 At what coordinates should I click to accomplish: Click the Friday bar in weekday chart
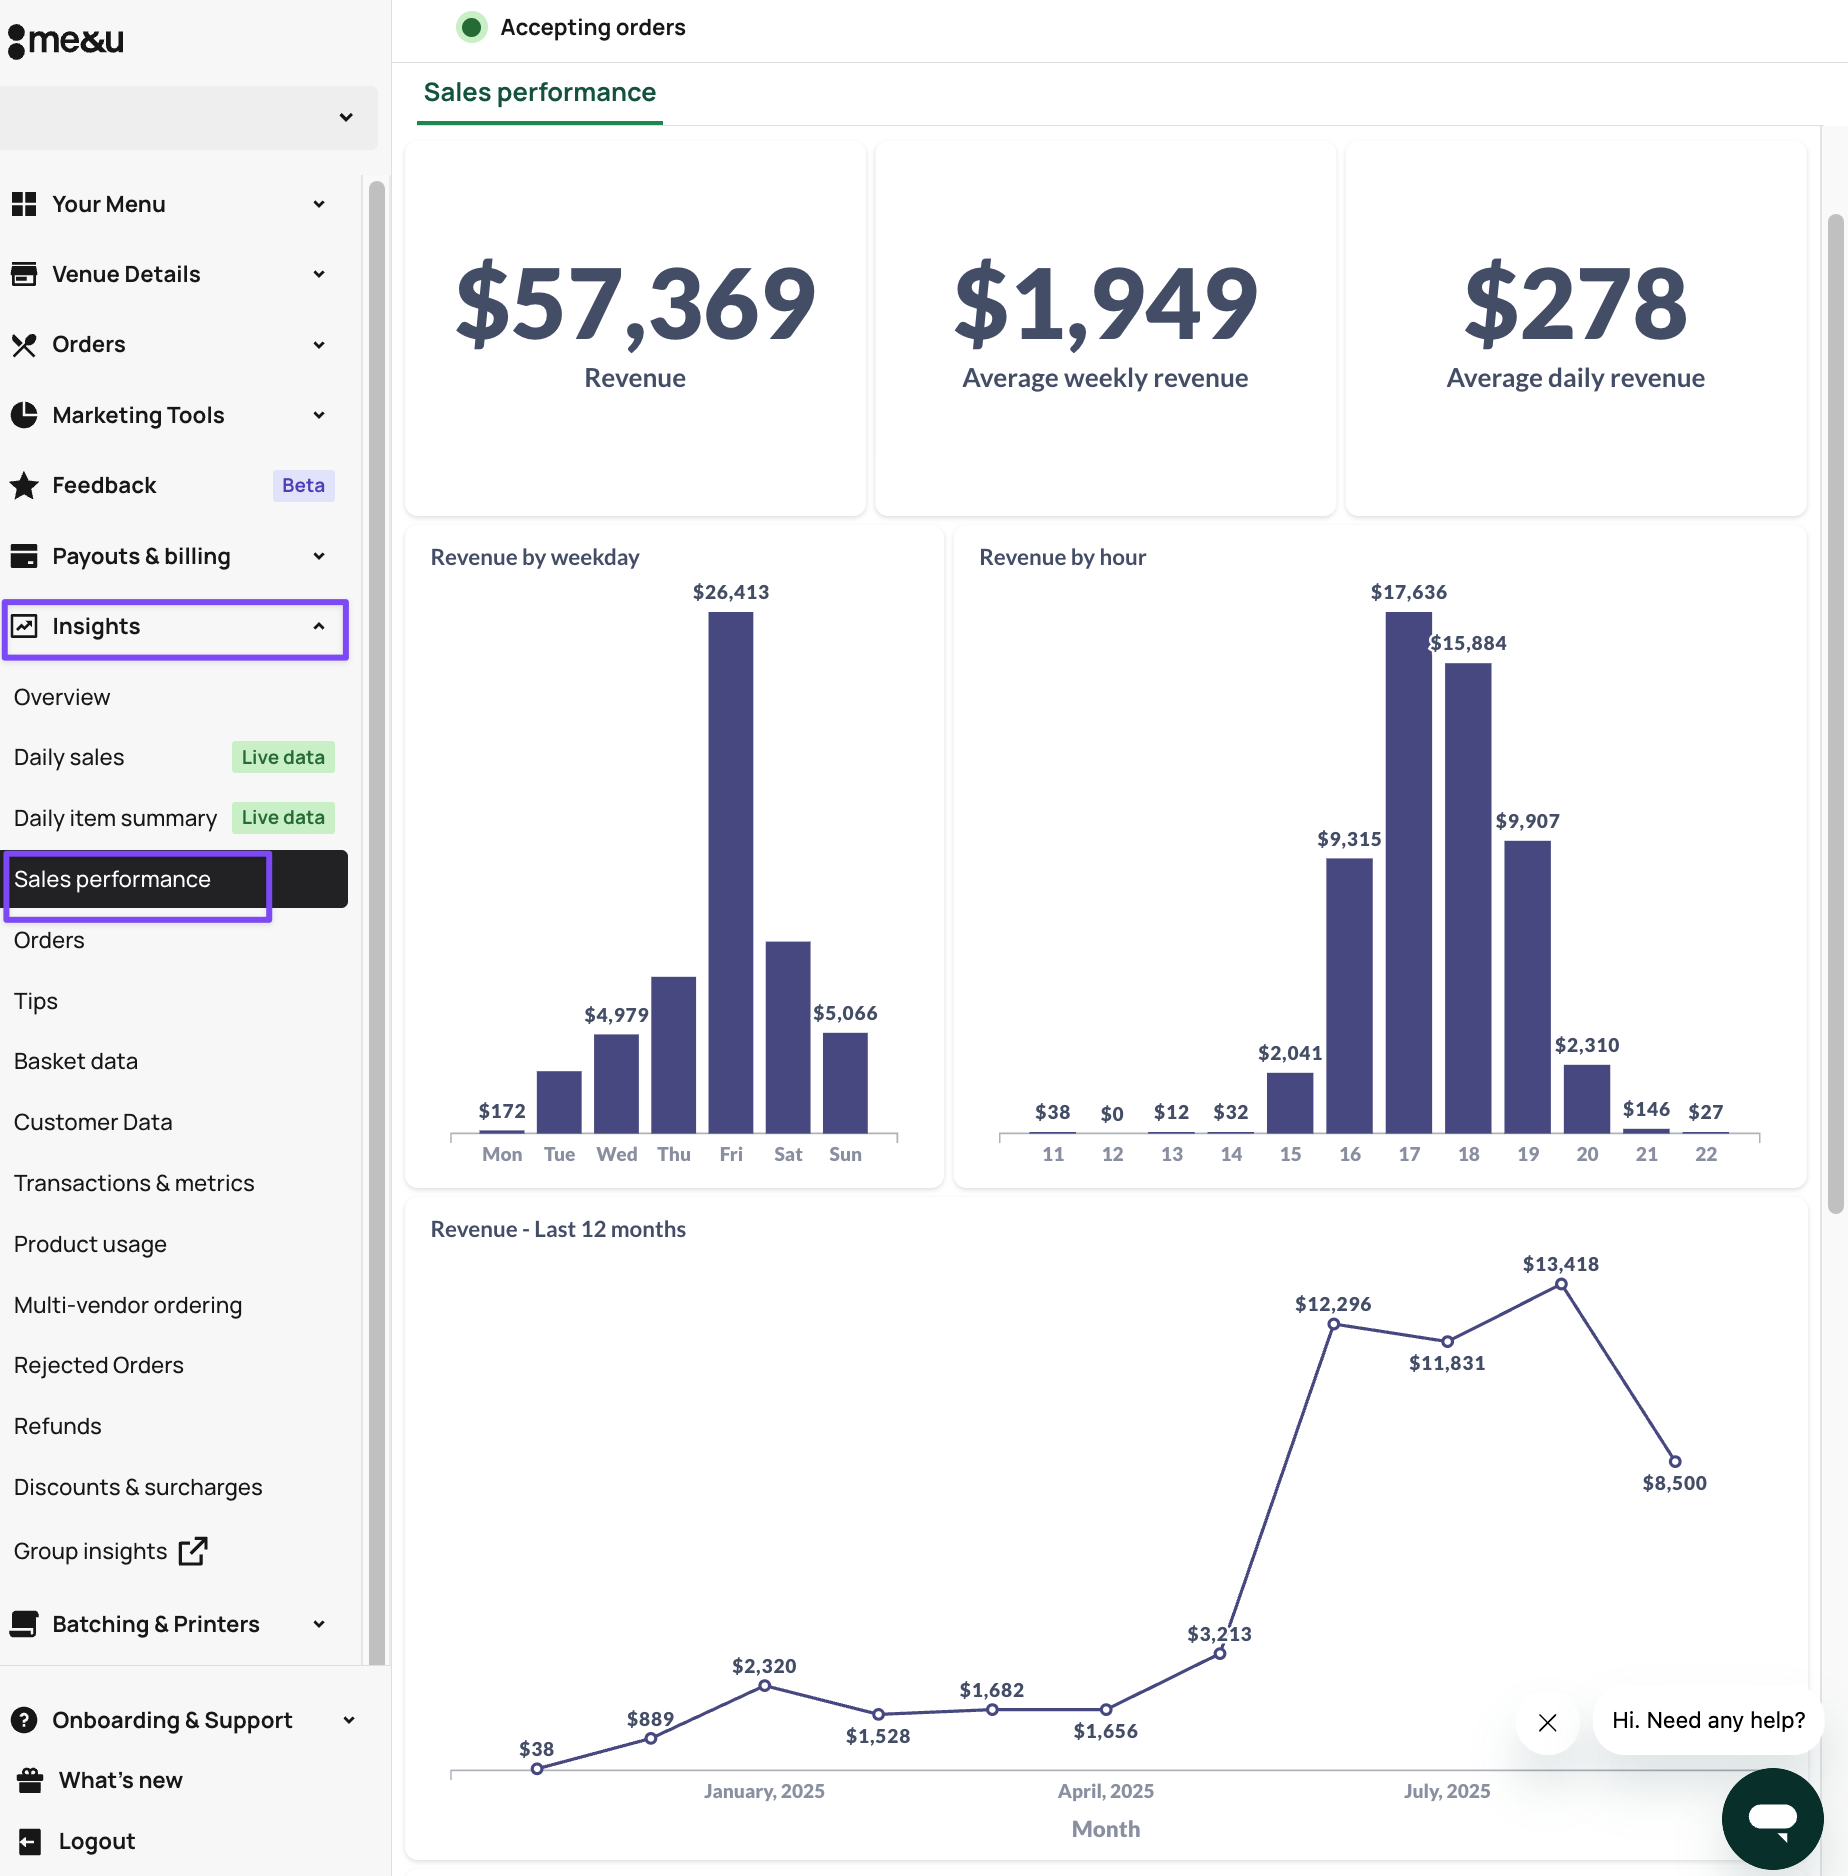[x=730, y=870]
